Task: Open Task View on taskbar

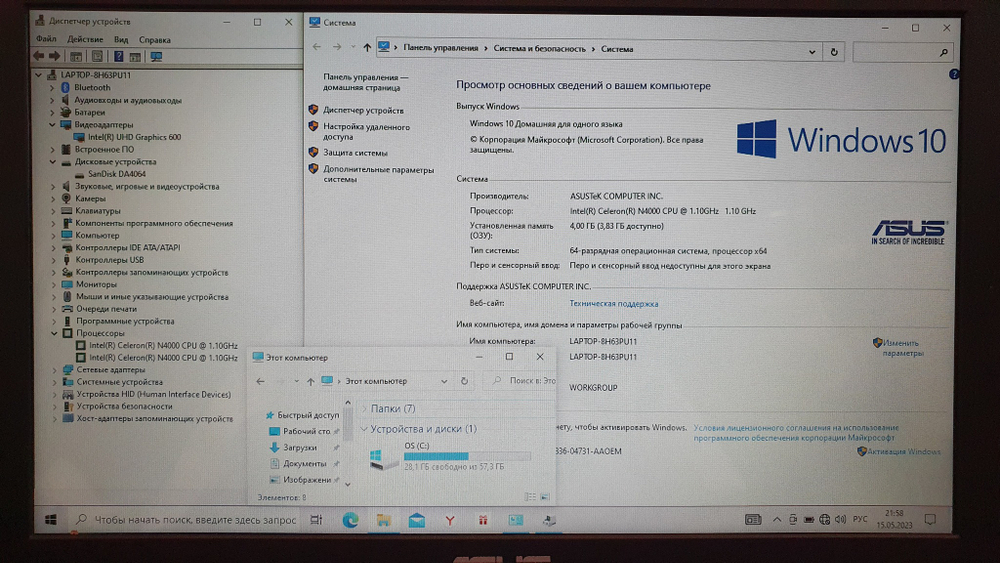Action: pos(316,520)
